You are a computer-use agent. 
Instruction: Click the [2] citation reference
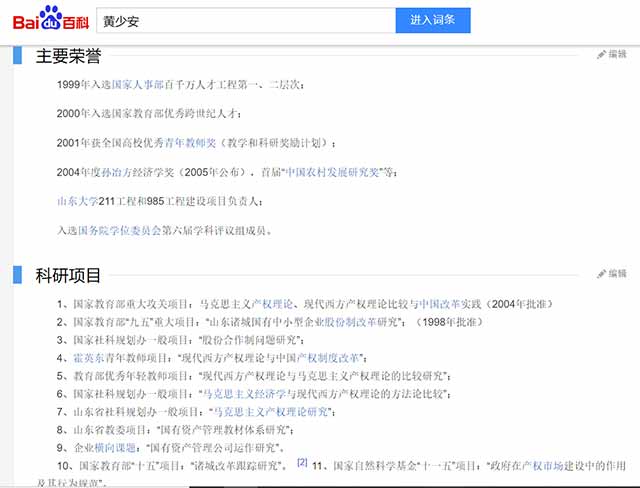click(302, 464)
